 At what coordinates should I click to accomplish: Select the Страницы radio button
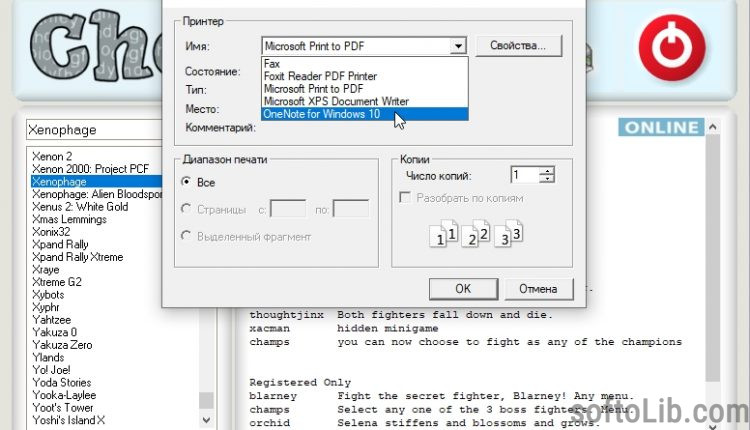186,209
